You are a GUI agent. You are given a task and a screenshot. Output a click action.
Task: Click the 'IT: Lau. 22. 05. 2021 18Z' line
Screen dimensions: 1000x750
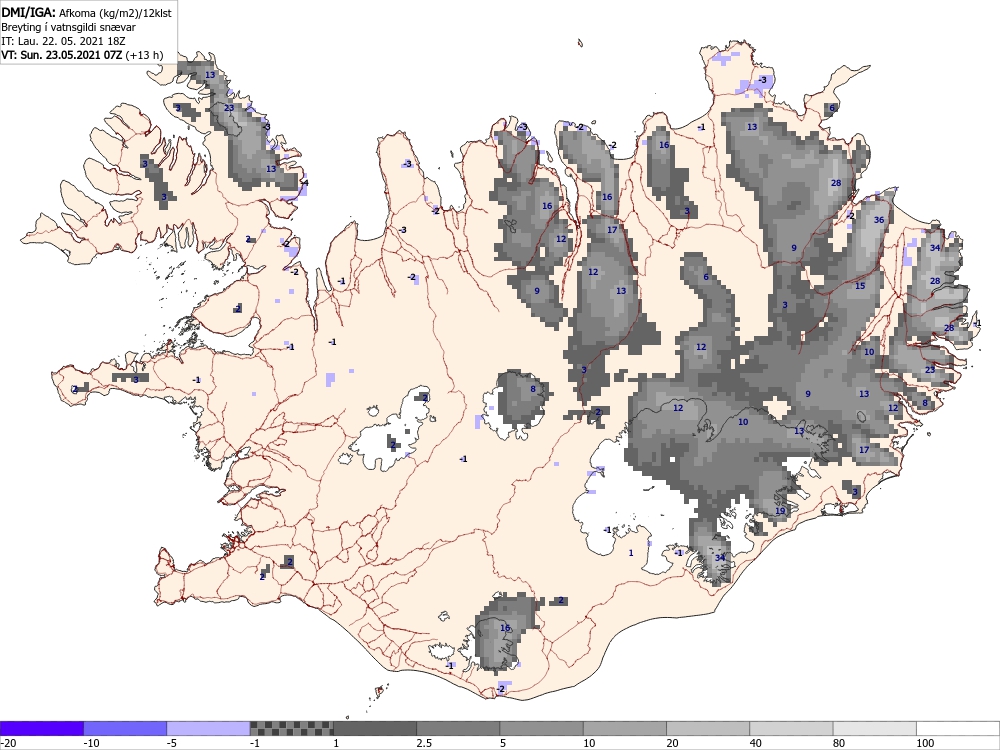tap(63, 41)
